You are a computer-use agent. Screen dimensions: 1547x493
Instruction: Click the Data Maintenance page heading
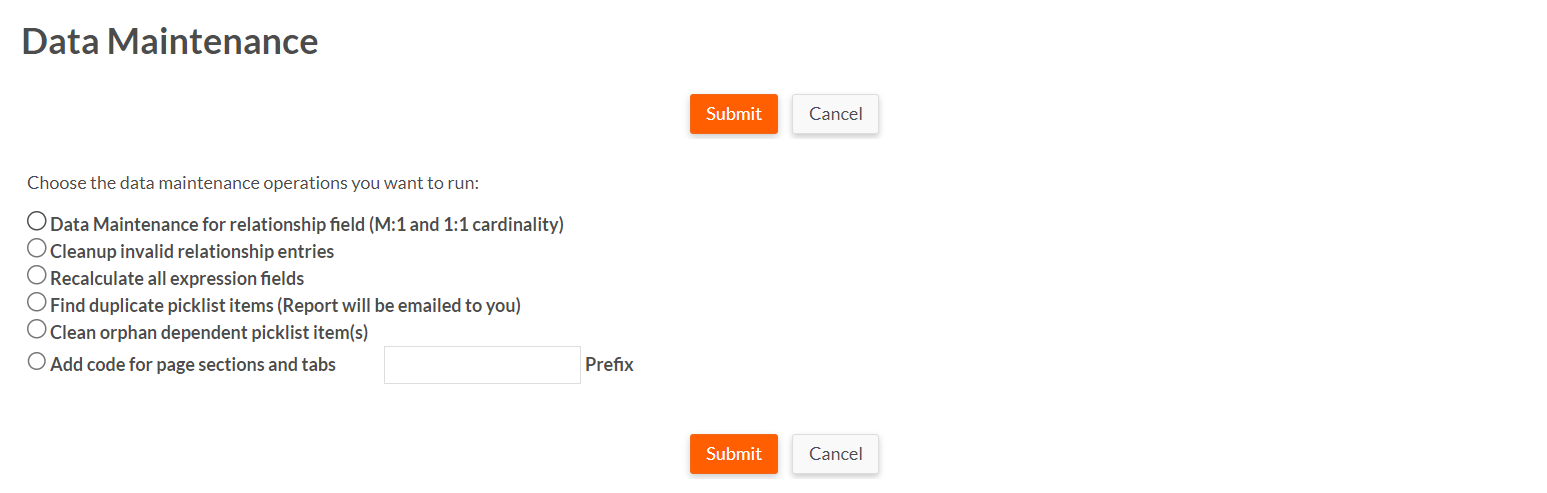[x=170, y=42]
